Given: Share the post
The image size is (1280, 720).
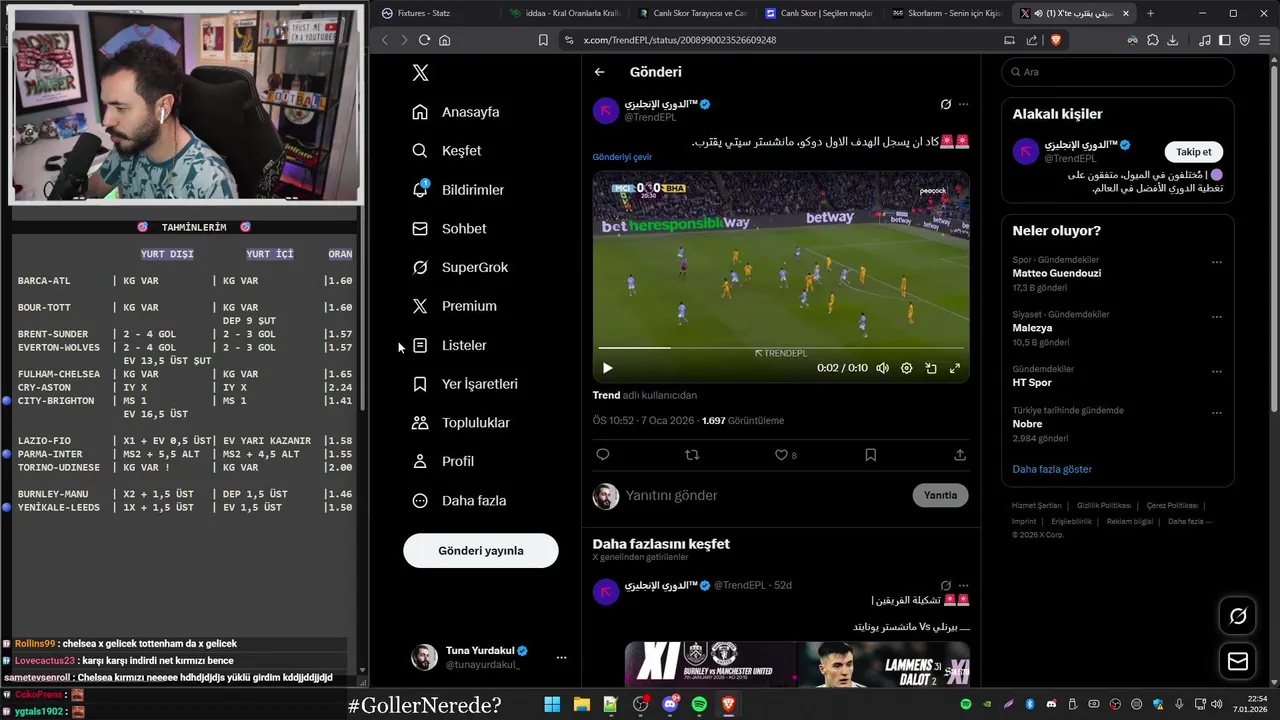Looking at the screenshot, I should 960,455.
